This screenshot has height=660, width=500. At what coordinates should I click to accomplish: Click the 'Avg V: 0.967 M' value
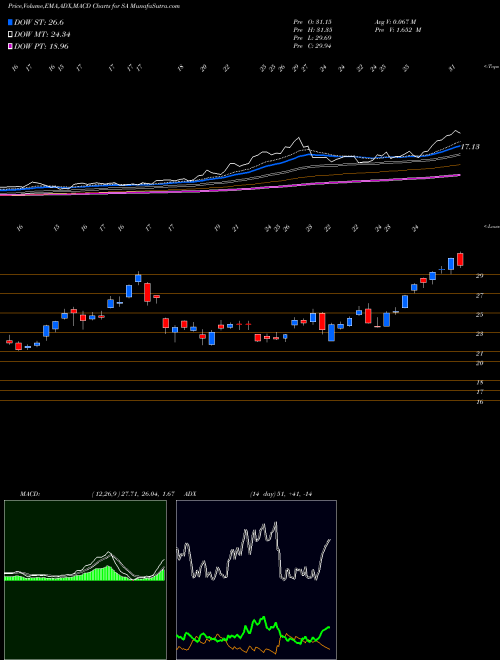[395, 22]
